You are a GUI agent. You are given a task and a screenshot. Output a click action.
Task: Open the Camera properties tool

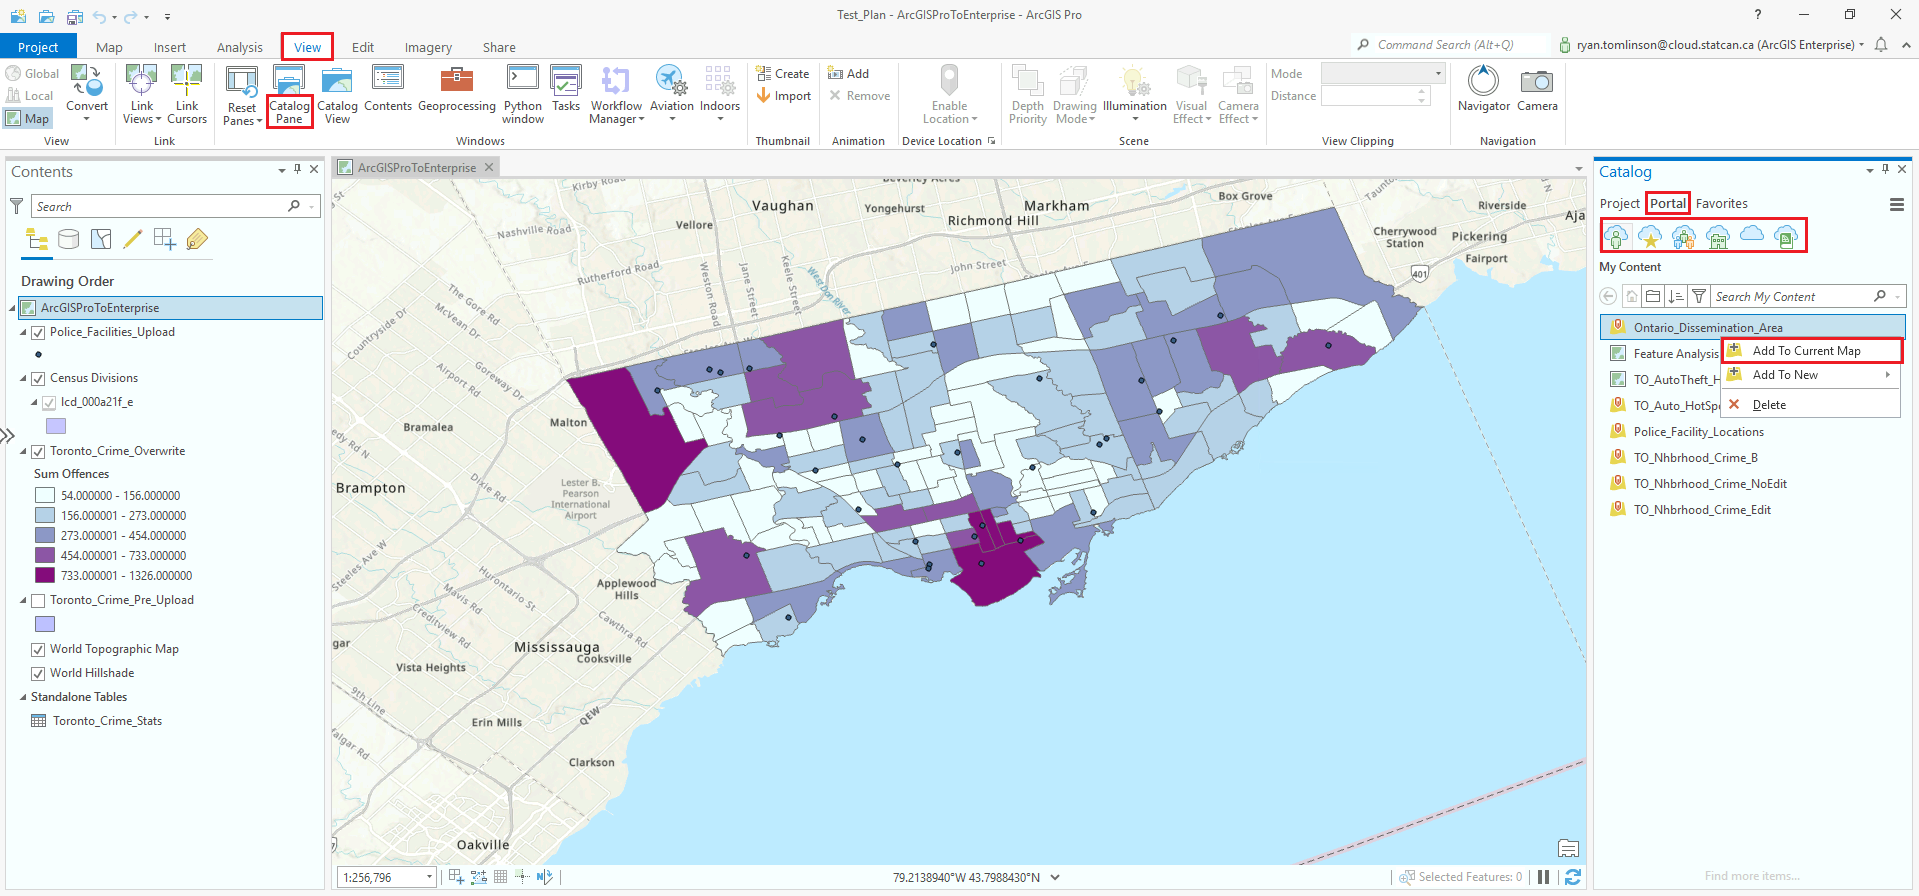pos(1537,90)
